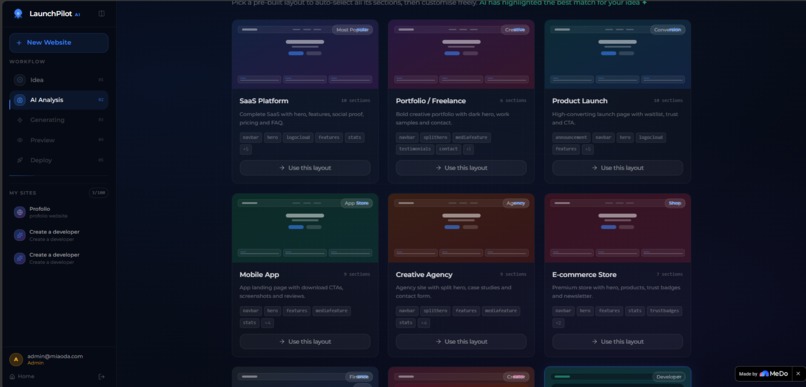Click the App Store badge on Mobile App

[x=357, y=204]
